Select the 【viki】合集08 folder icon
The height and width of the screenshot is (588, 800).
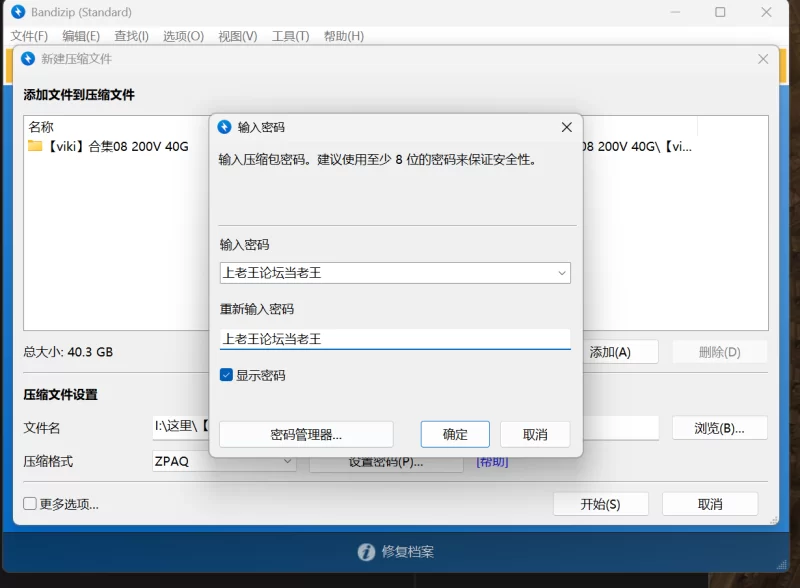click(x=35, y=146)
